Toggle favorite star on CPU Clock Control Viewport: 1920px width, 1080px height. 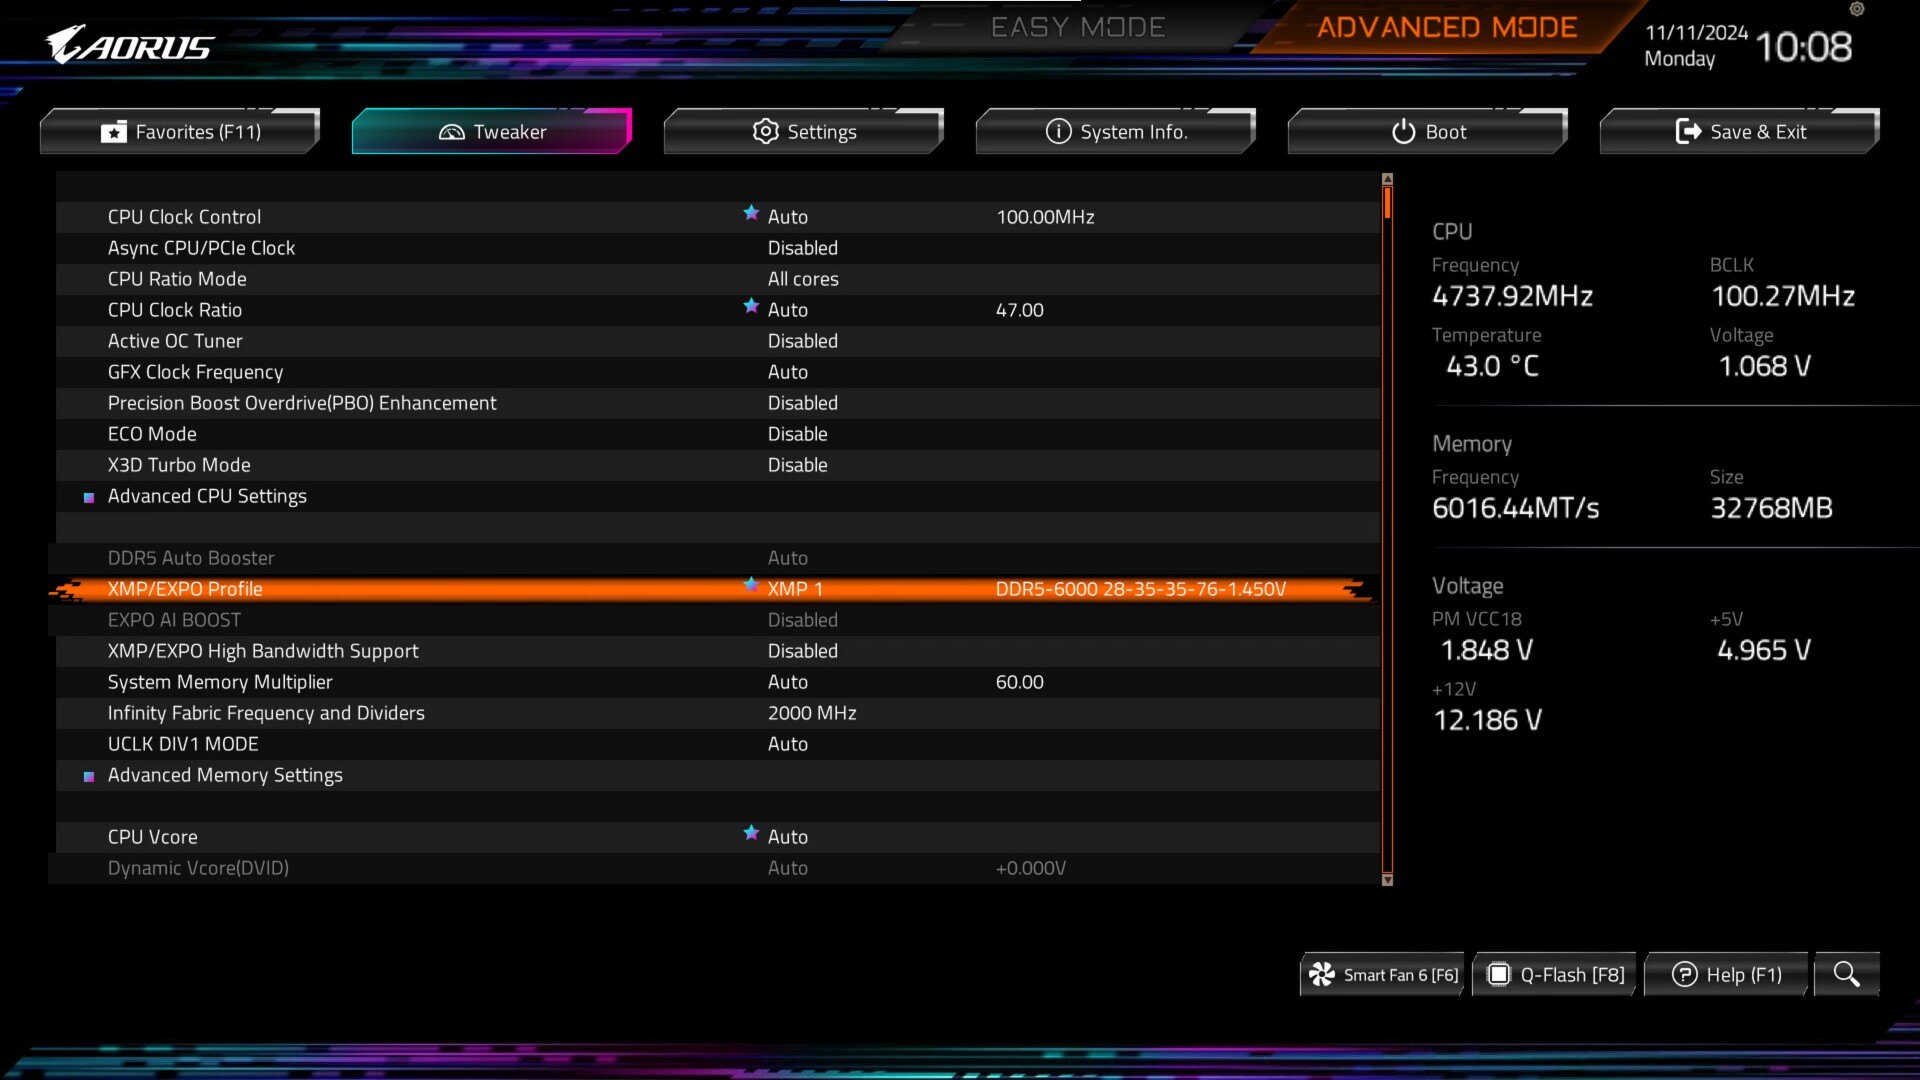point(751,213)
